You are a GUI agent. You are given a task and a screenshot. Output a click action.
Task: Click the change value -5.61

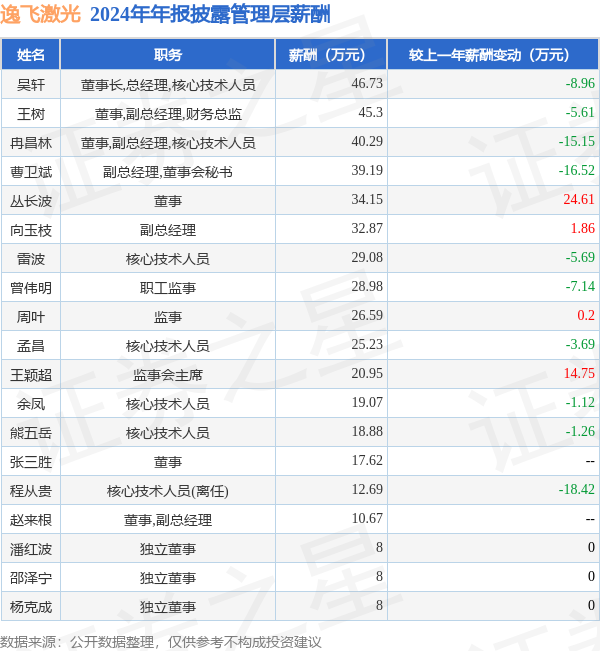click(580, 113)
